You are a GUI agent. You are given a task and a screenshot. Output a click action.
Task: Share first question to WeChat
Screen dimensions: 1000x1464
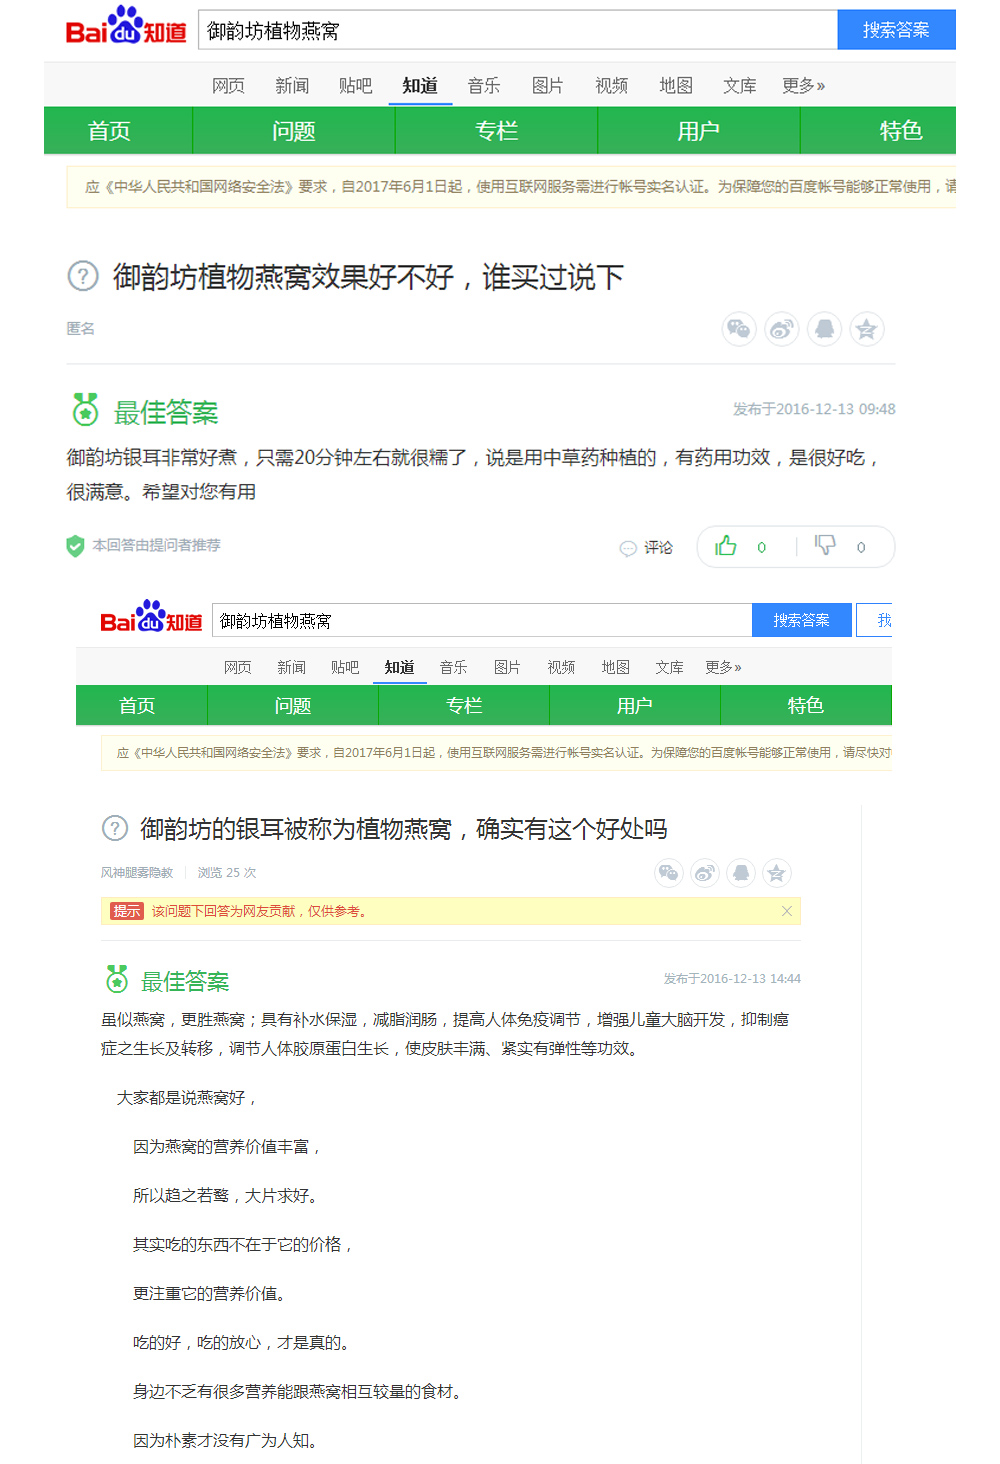pyautogui.click(x=739, y=329)
